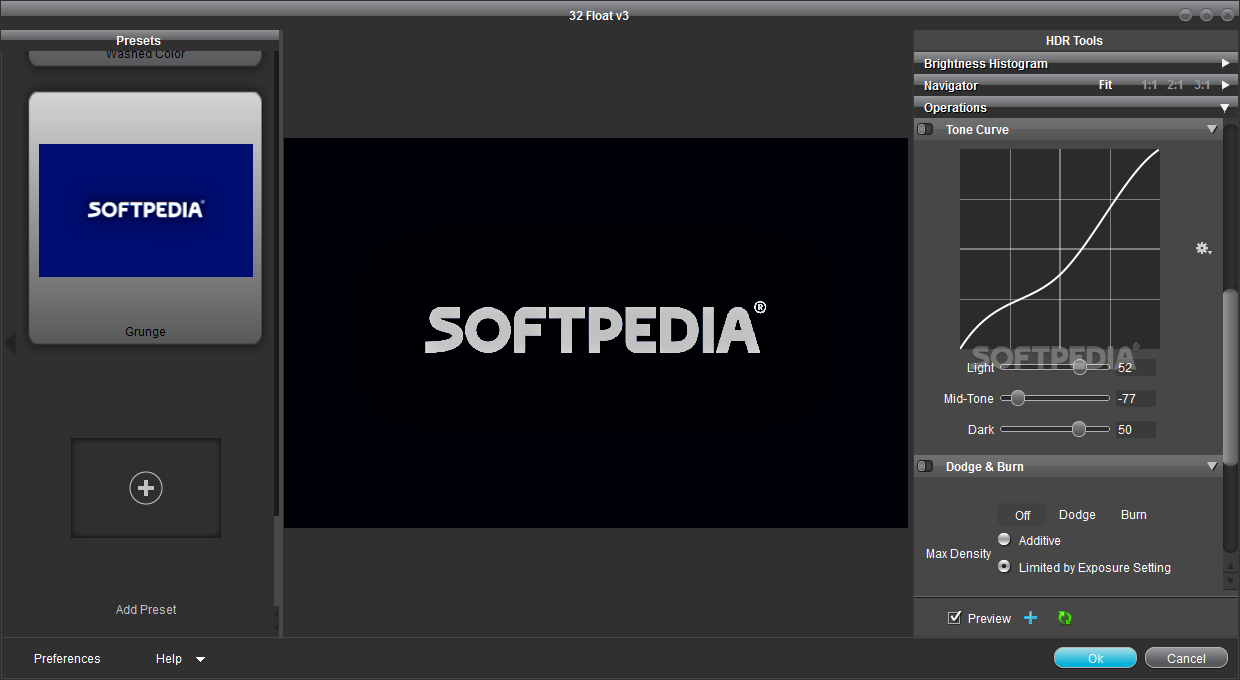Image resolution: width=1240 pixels, height=680 pixels.
Task: Set Navigator zoom to Fit
Action: tap(1105, 85)
